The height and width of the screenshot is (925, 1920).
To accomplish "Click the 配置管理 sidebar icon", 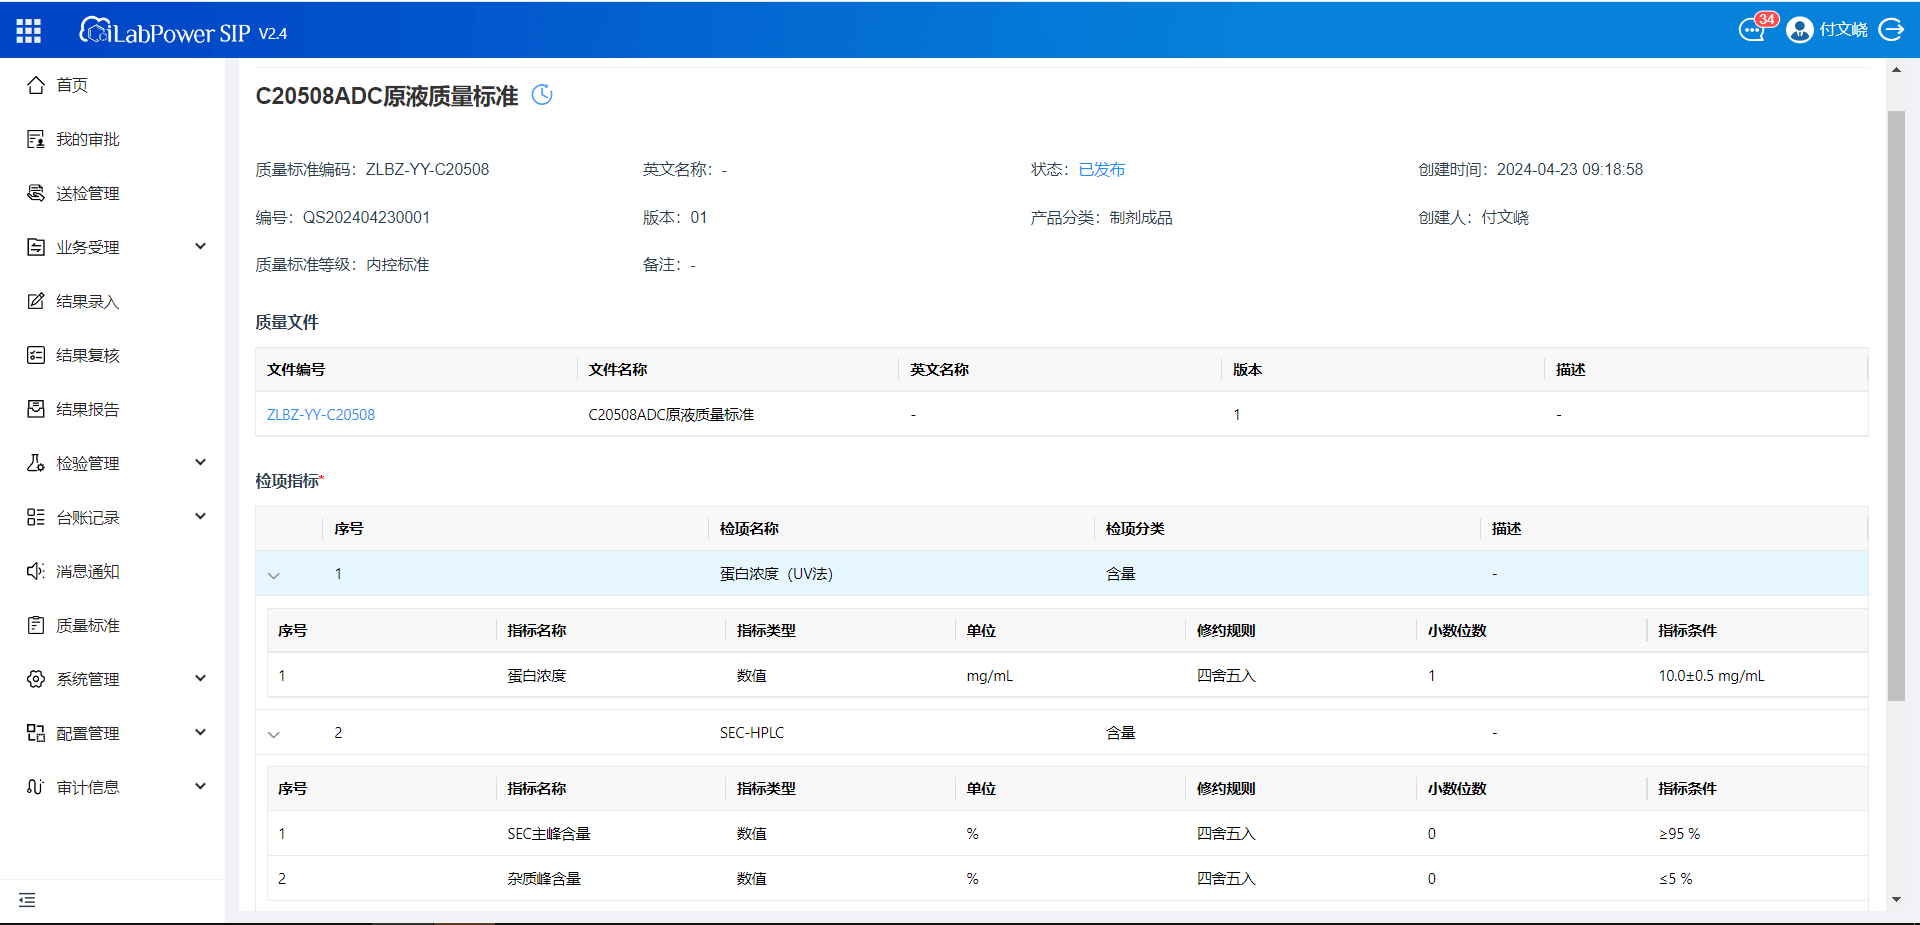I will pyautogui.click(x=36, y=733).
